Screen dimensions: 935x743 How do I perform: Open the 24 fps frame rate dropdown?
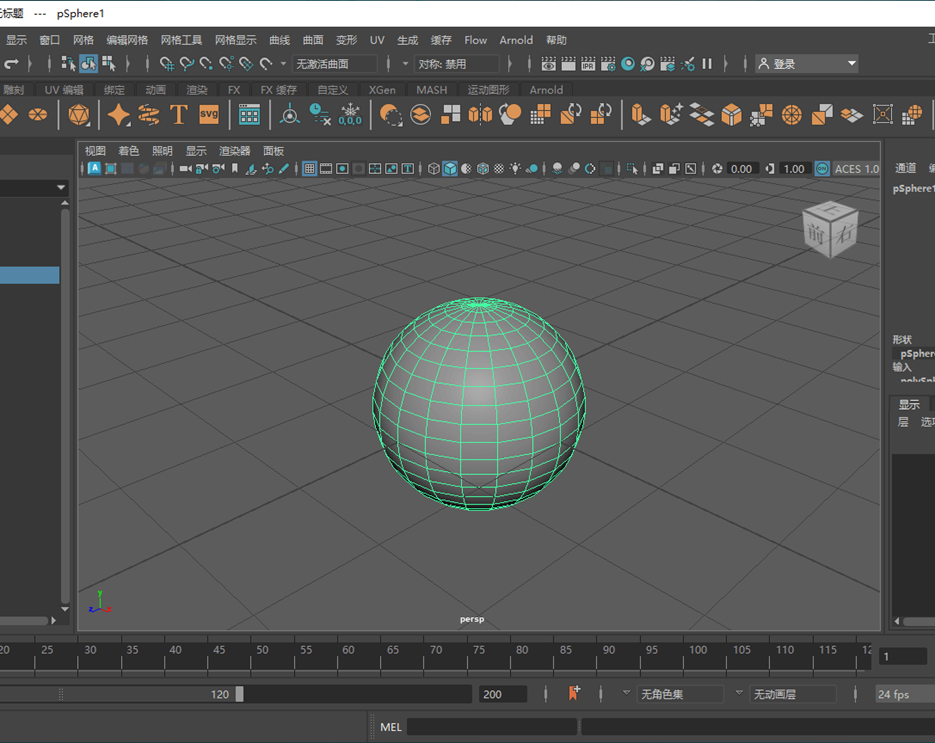coord(904,694)
